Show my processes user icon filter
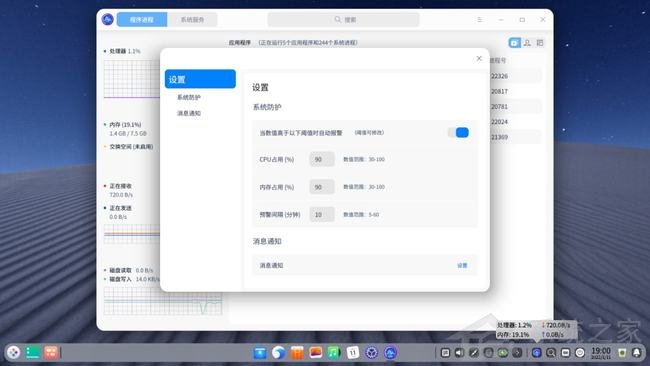Image resolution: width=650 pixels, height=366 pixels. 527,43
